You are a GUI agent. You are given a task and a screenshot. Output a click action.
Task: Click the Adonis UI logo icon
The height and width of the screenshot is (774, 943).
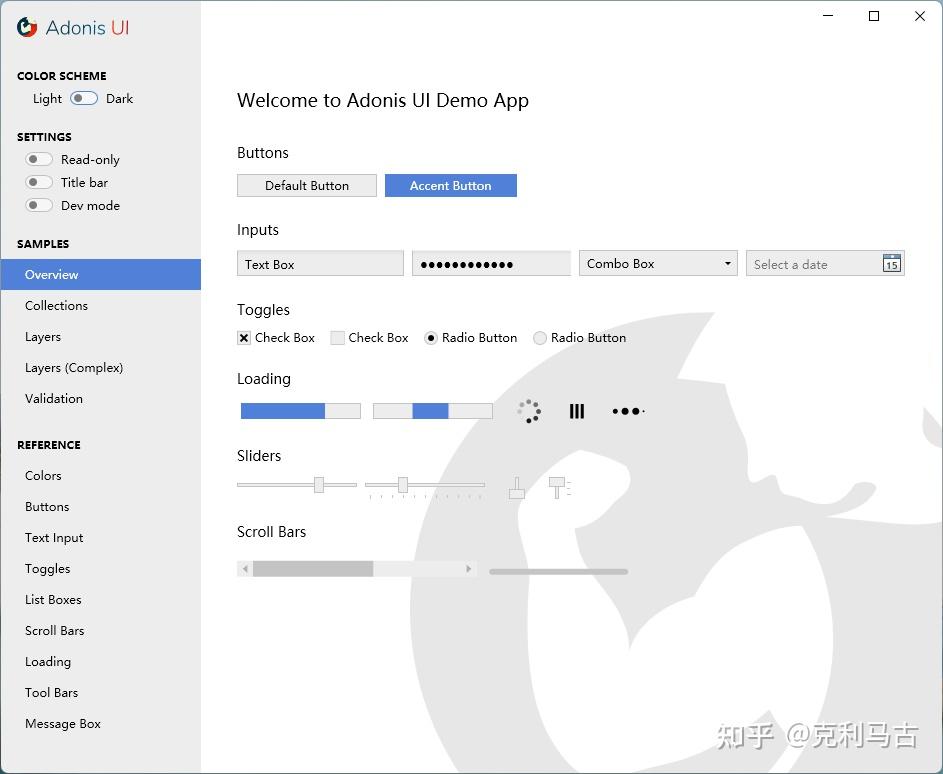[x=28, y=28]
